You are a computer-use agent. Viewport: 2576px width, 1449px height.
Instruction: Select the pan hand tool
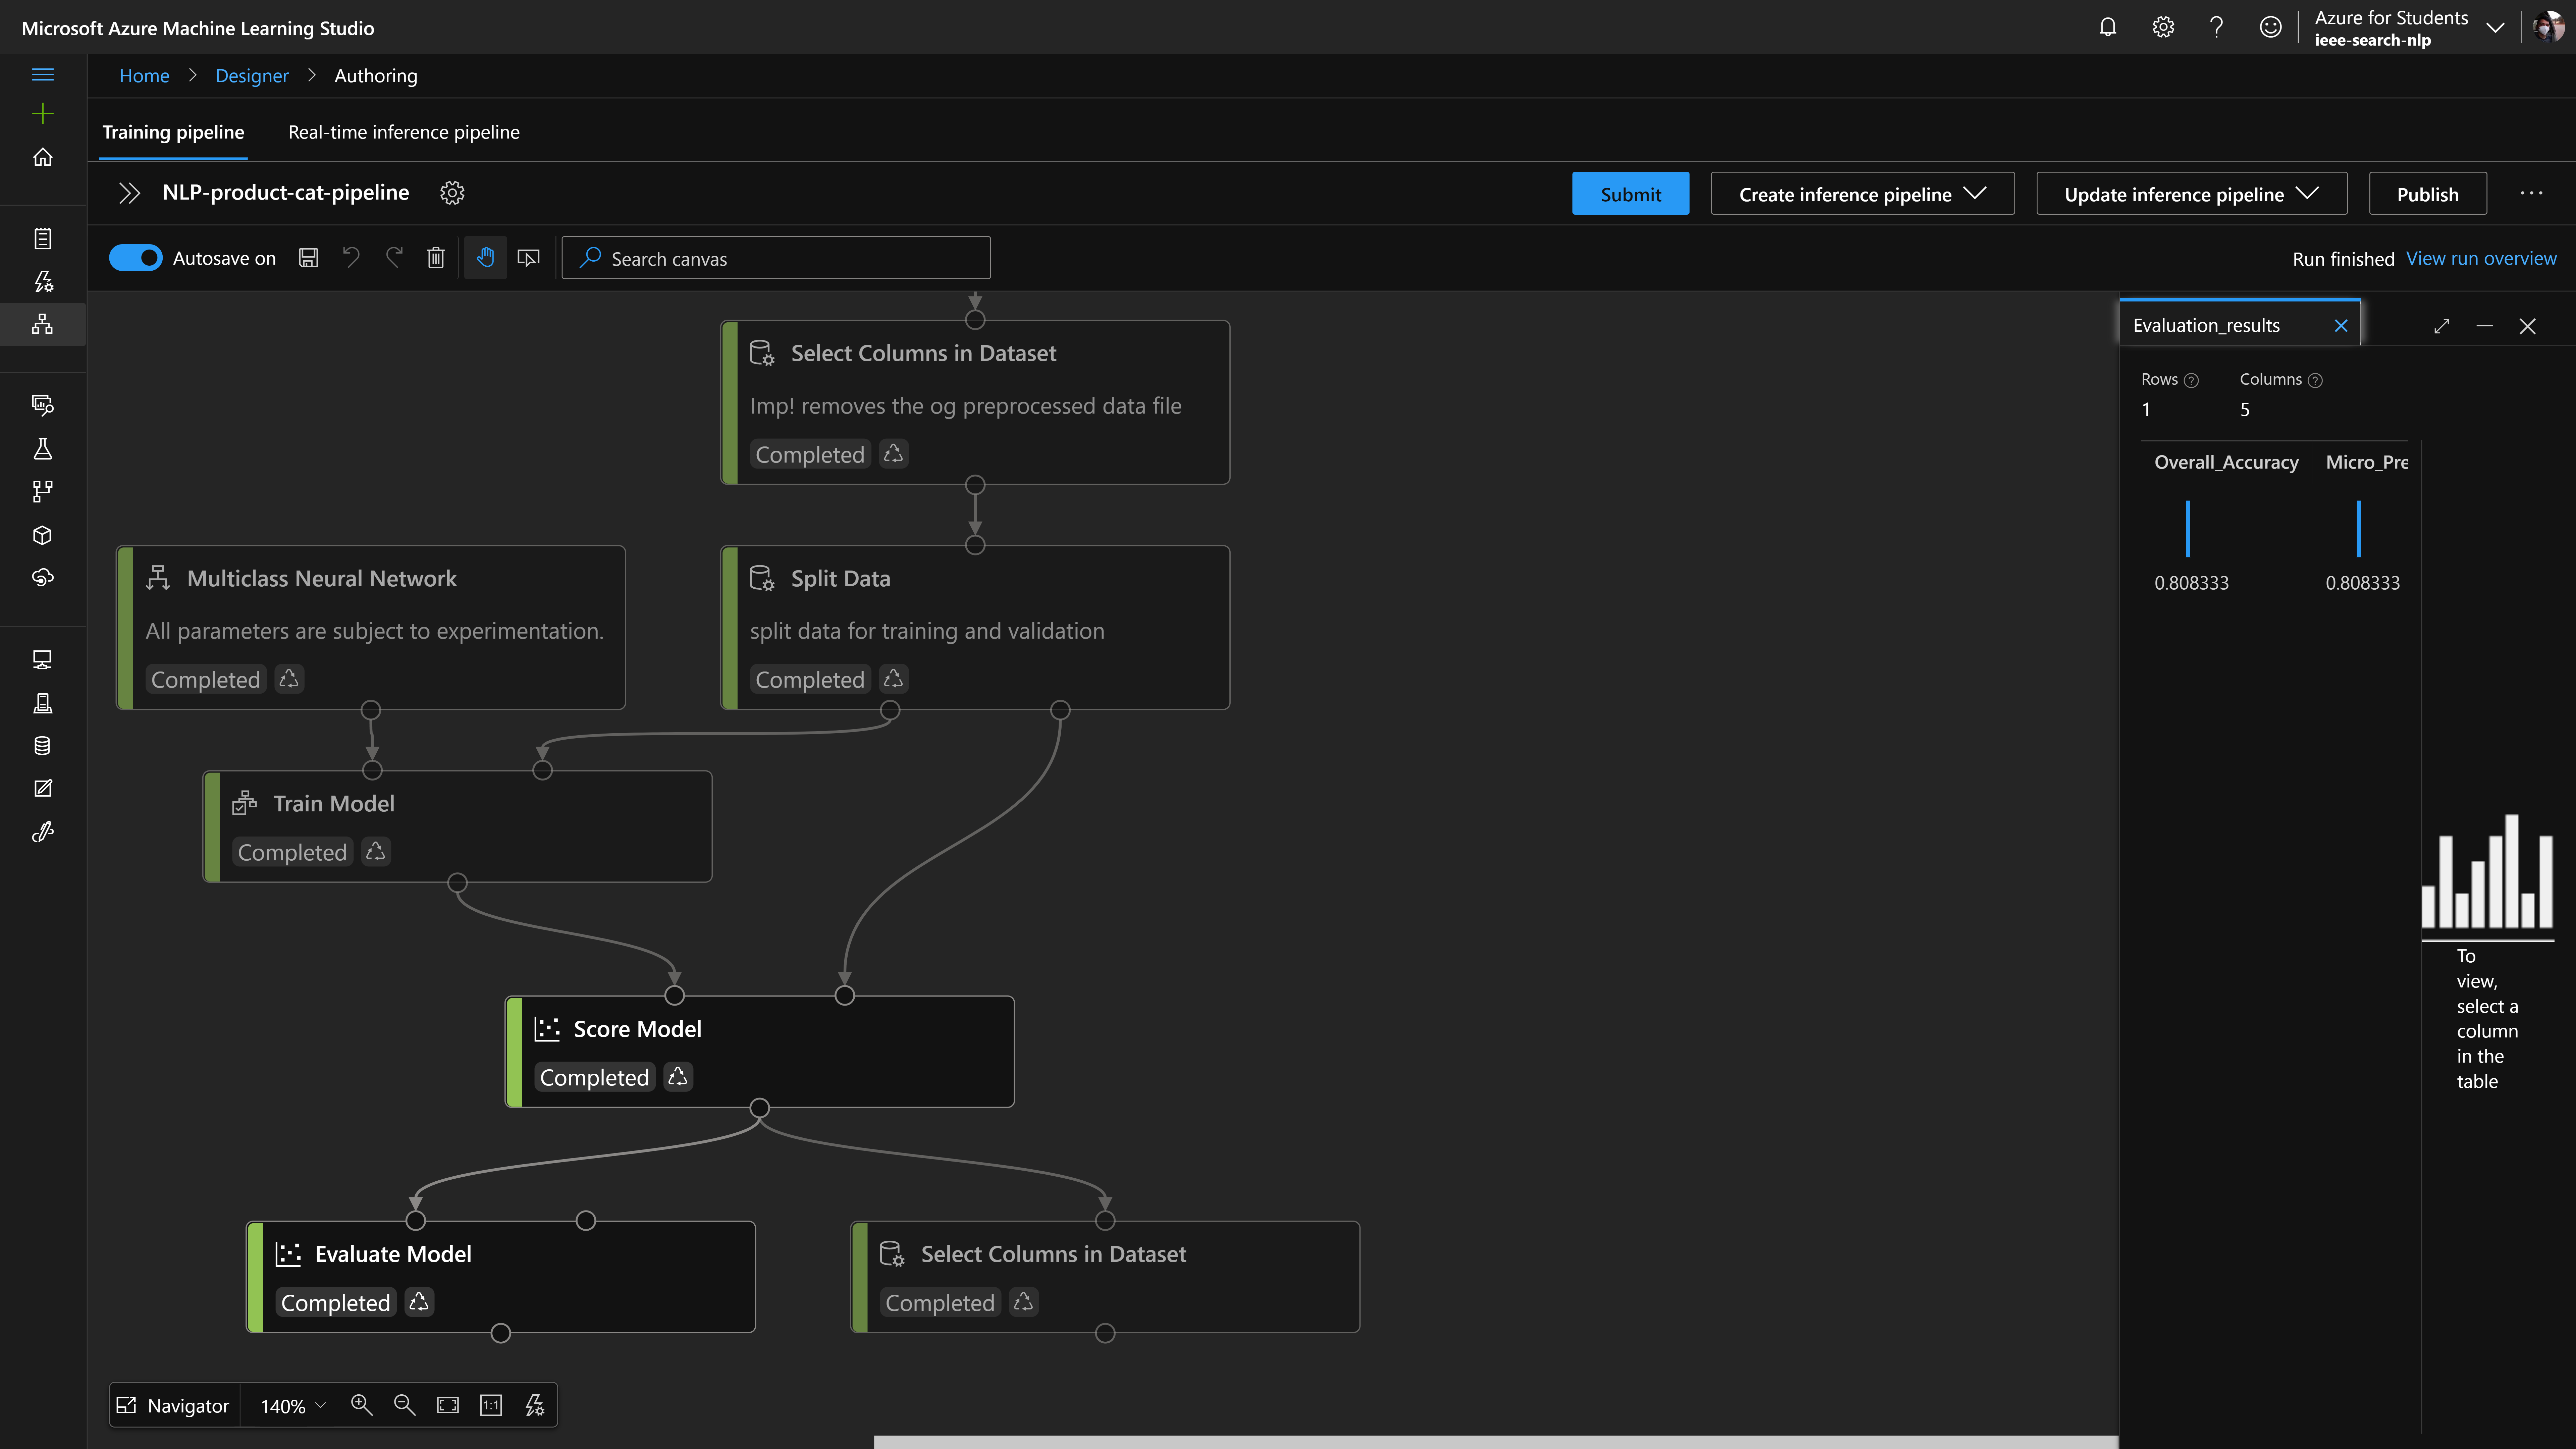coord(485,258)
